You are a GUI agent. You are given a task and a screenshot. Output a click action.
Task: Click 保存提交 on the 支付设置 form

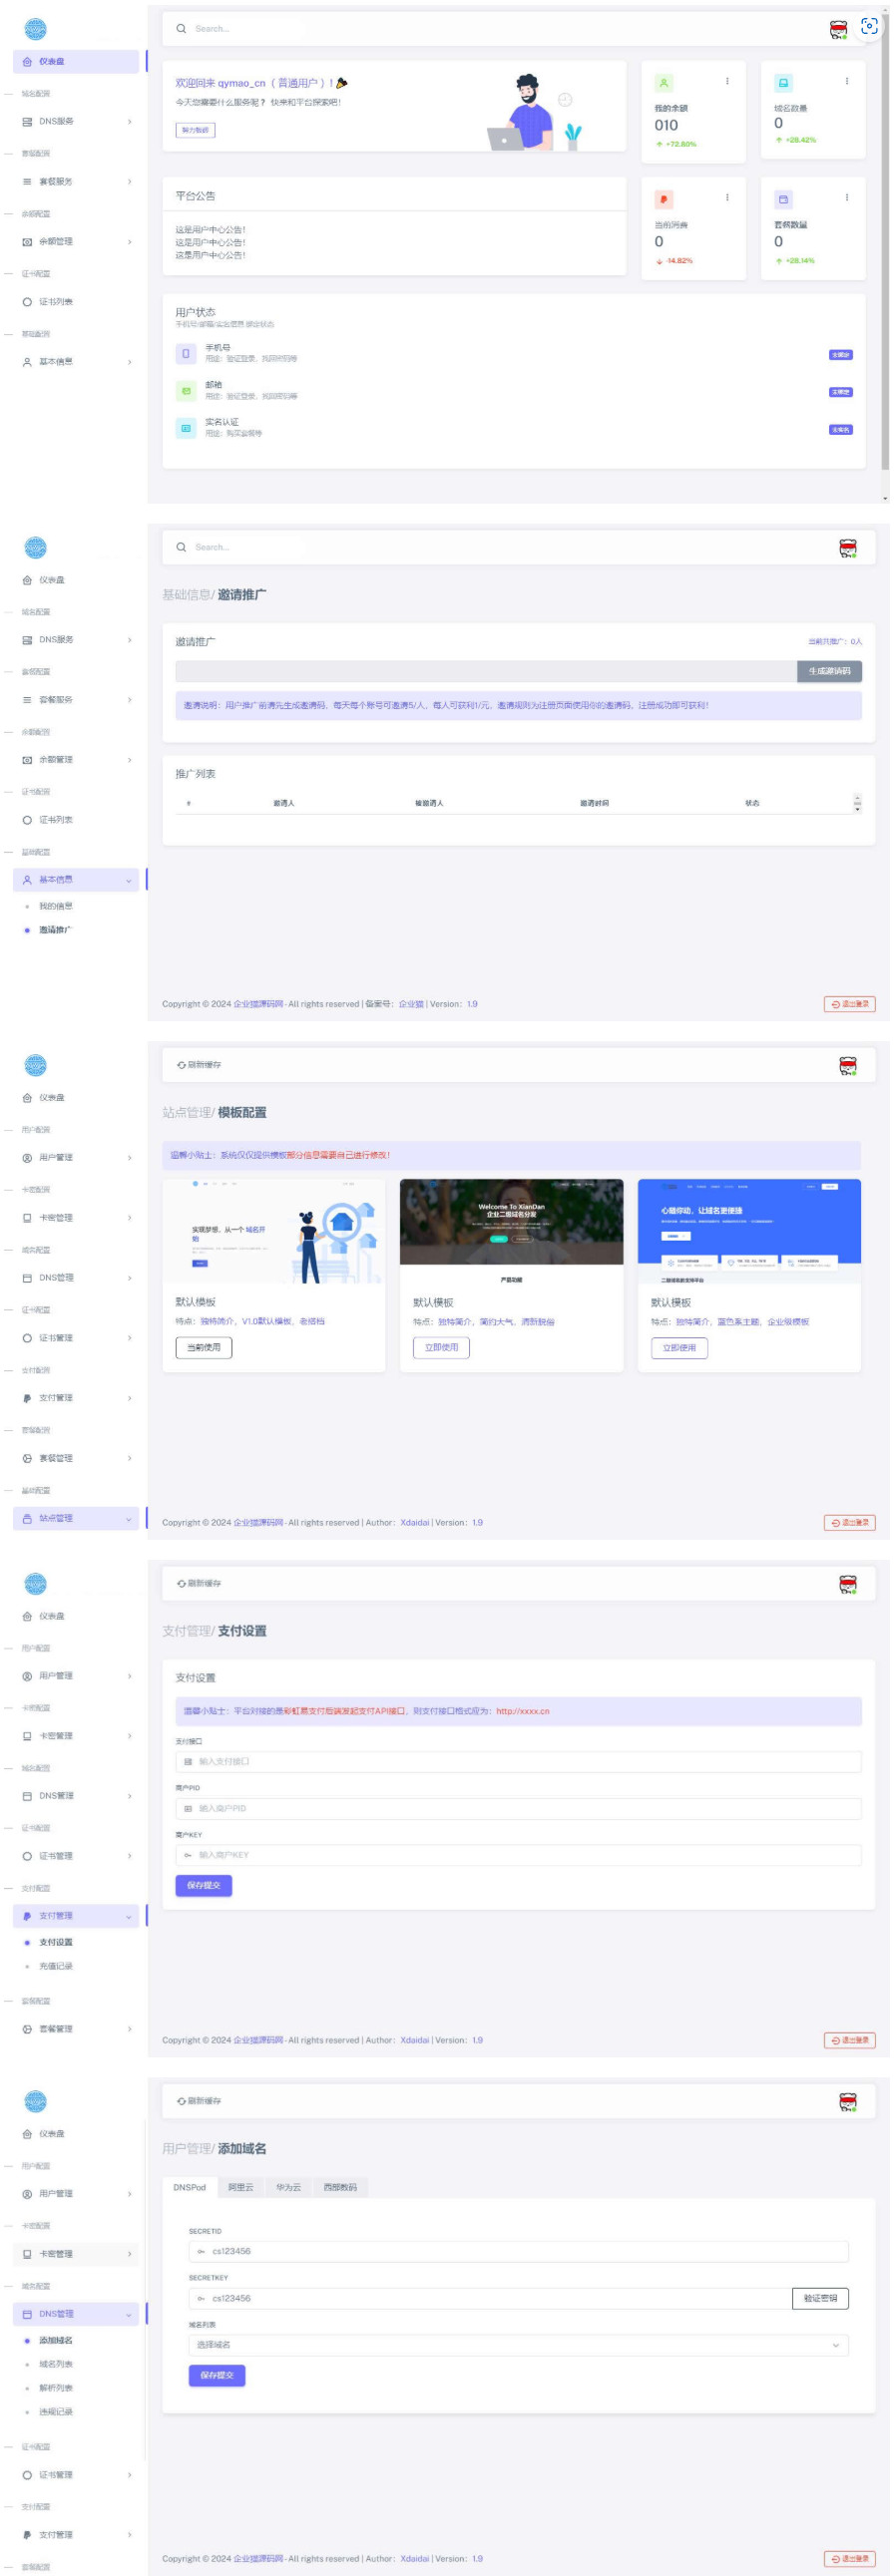pos(204,1885)
